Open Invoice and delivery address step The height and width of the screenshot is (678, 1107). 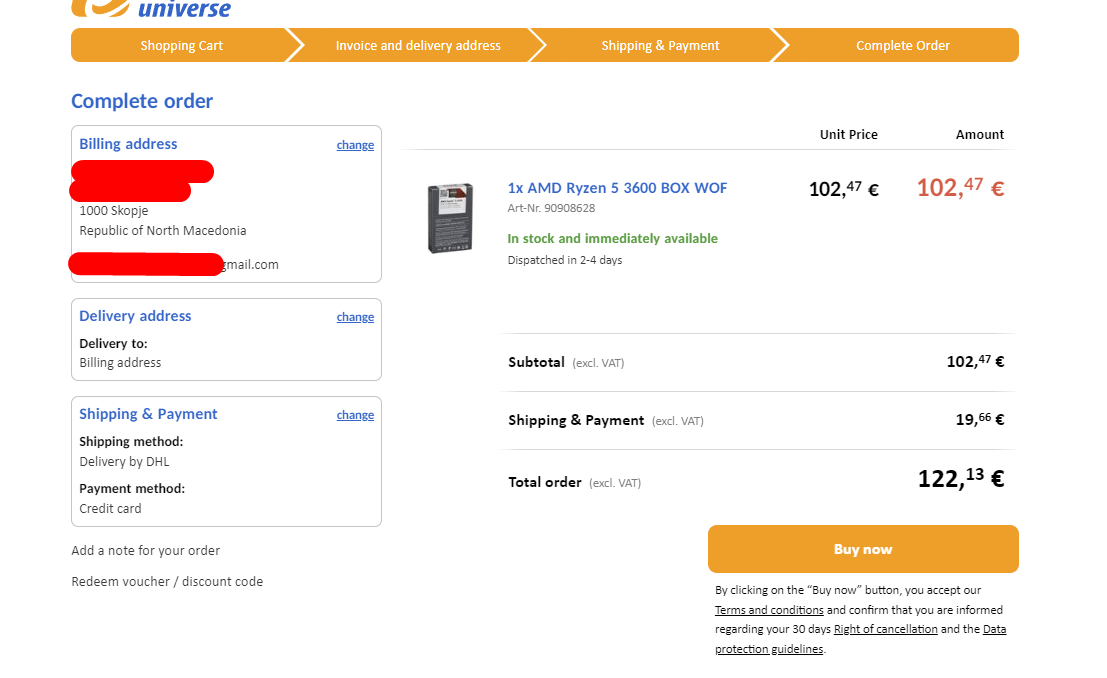point(418,45)
